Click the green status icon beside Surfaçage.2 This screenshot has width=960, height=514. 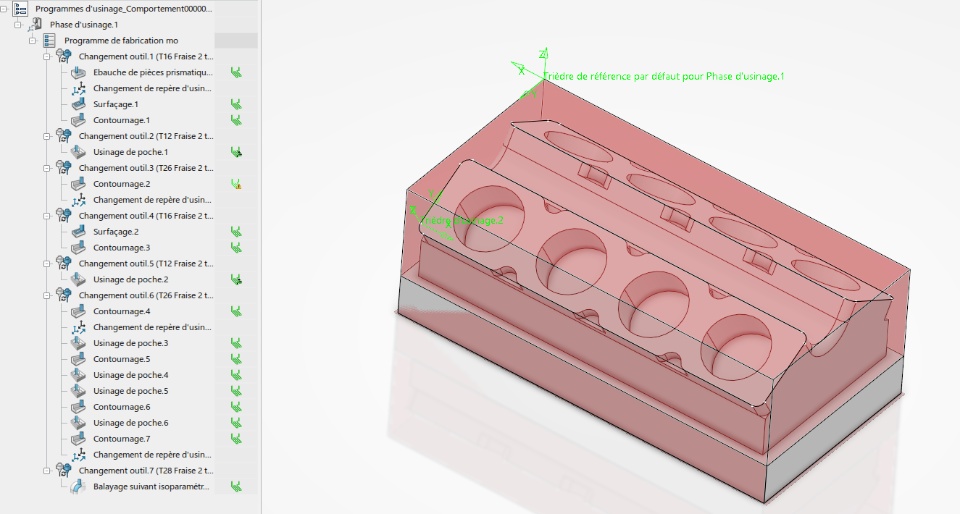coord(236,231)
